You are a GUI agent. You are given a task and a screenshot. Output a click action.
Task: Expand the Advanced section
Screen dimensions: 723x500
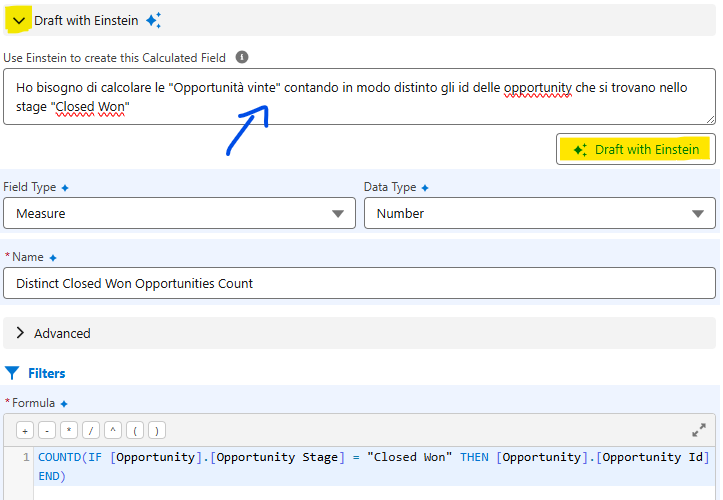[20, 333]
